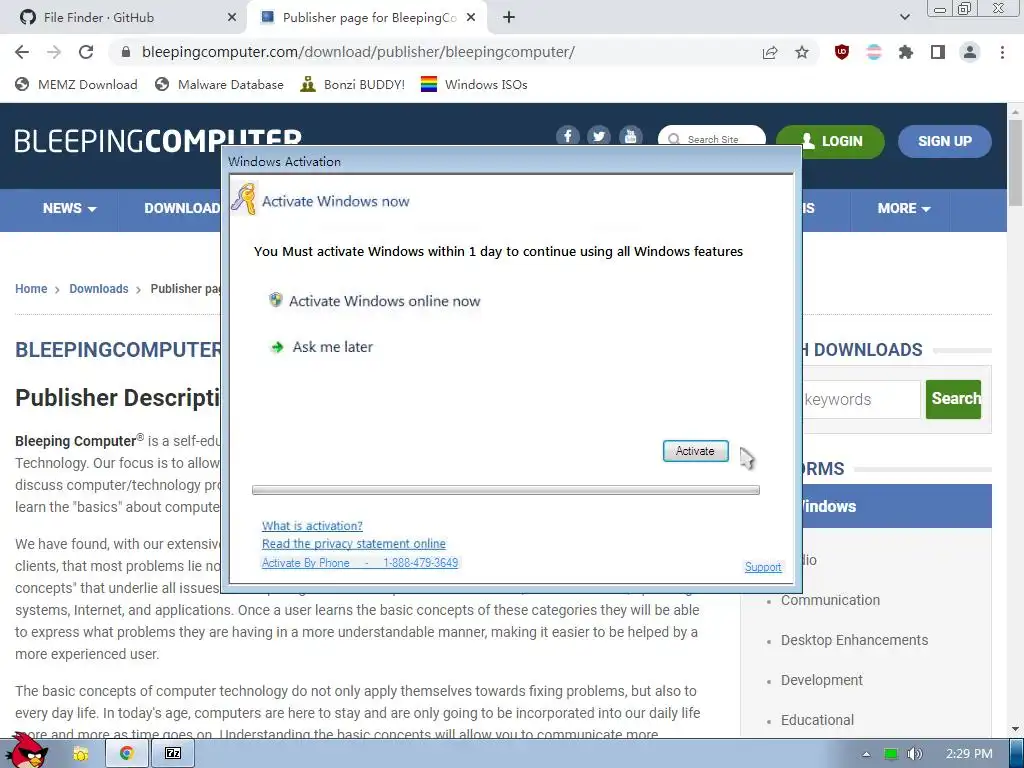1024x768 pixels.
Task: Open the Desktop Enhancements category
Action: point(854,640)
